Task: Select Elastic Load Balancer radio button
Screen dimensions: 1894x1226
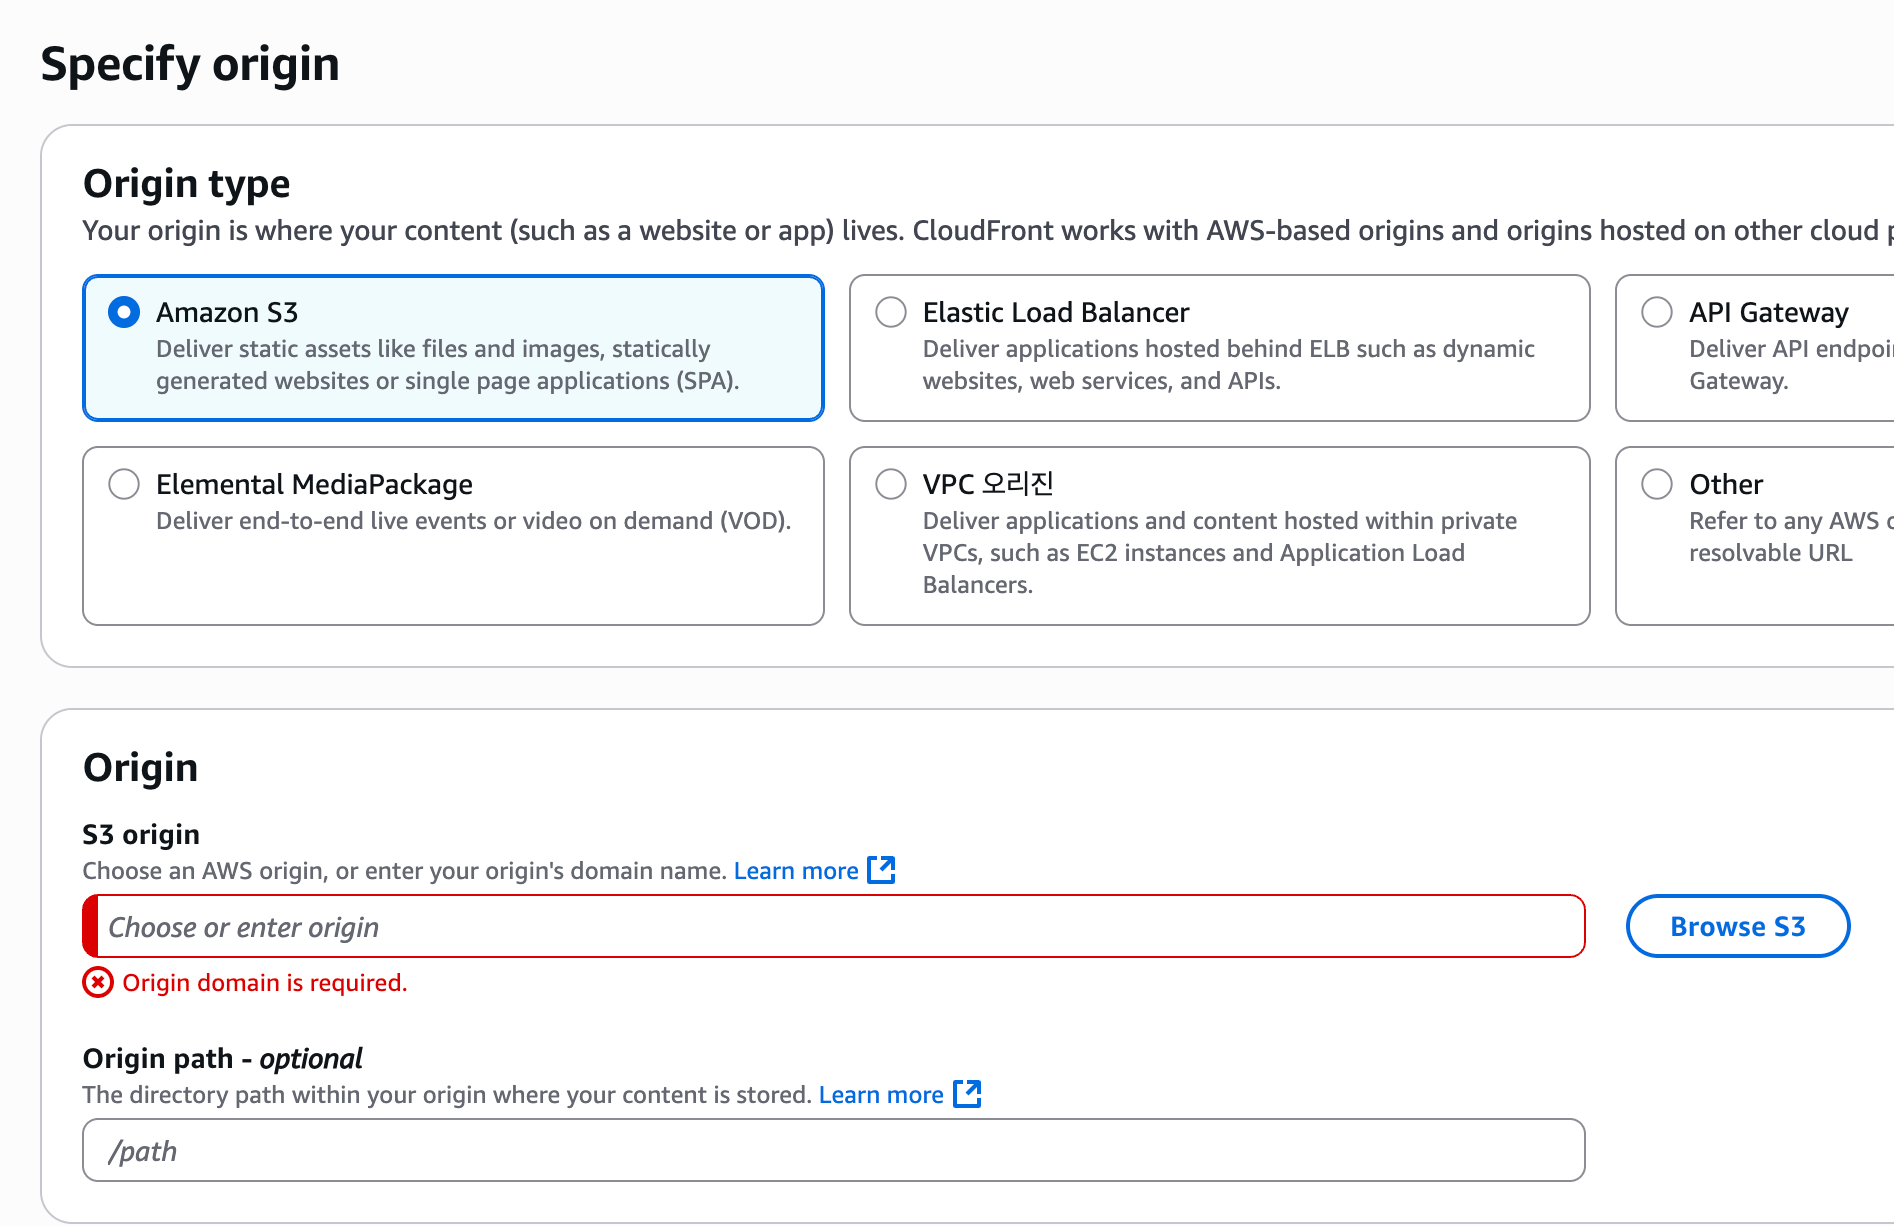Action: 890,312
